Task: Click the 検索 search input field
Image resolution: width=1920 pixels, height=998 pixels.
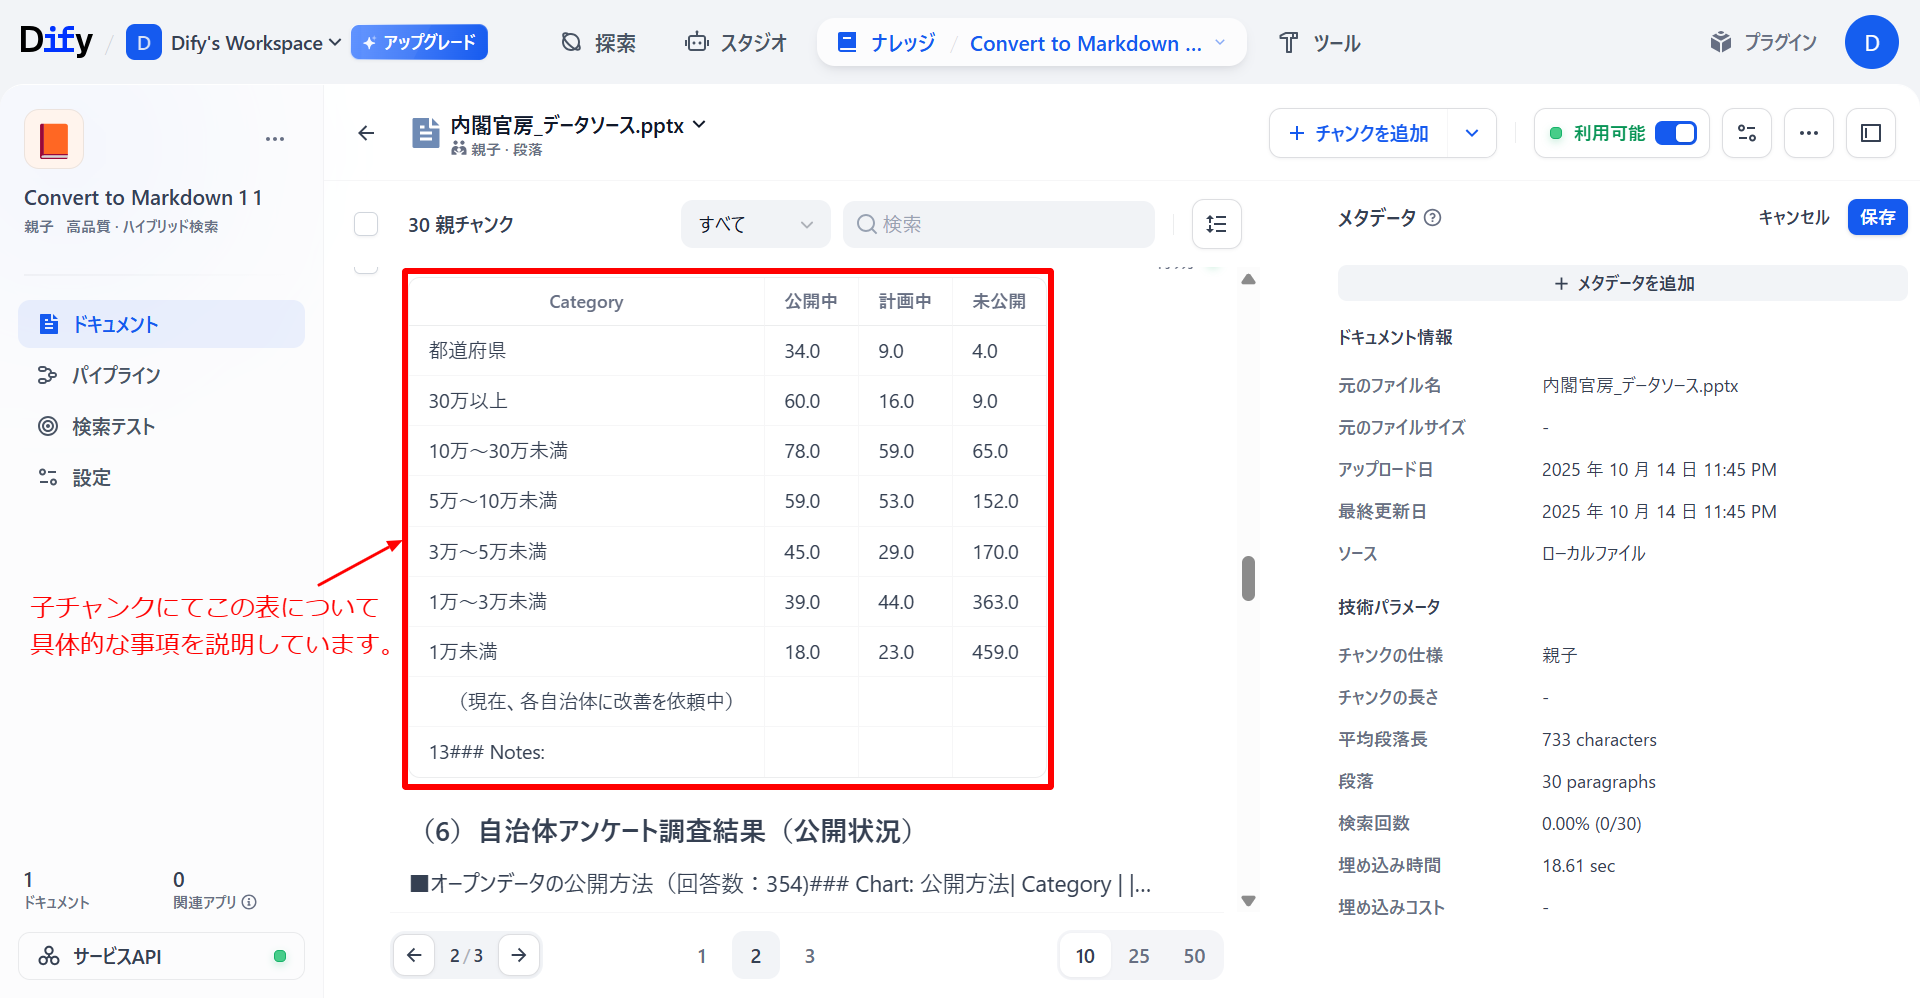Action: (x=1000, y=224)
